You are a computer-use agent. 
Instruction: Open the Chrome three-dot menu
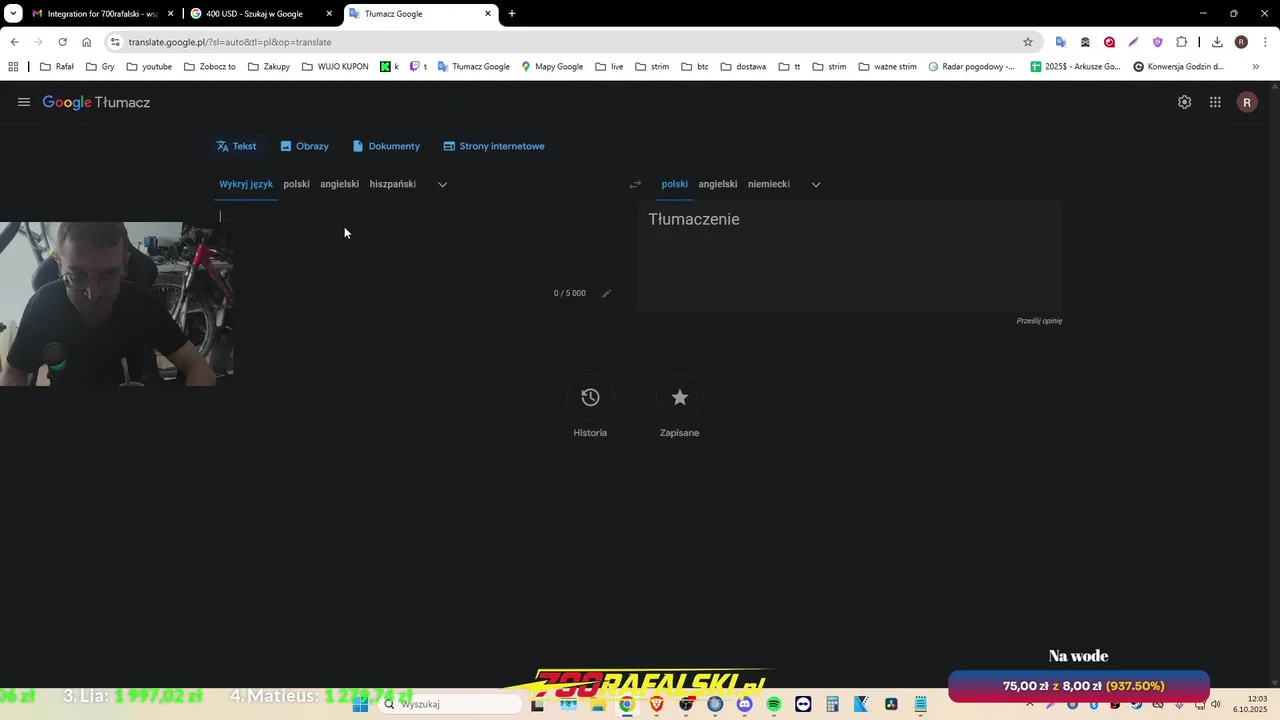tap(1265, 42)
